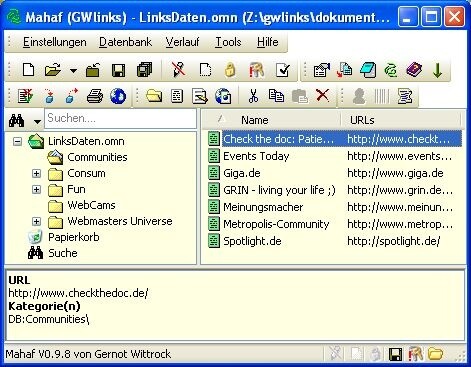The image size is (471, 367).
Task: Expand the Webmasters Universe folder
Action: (37, 221)
